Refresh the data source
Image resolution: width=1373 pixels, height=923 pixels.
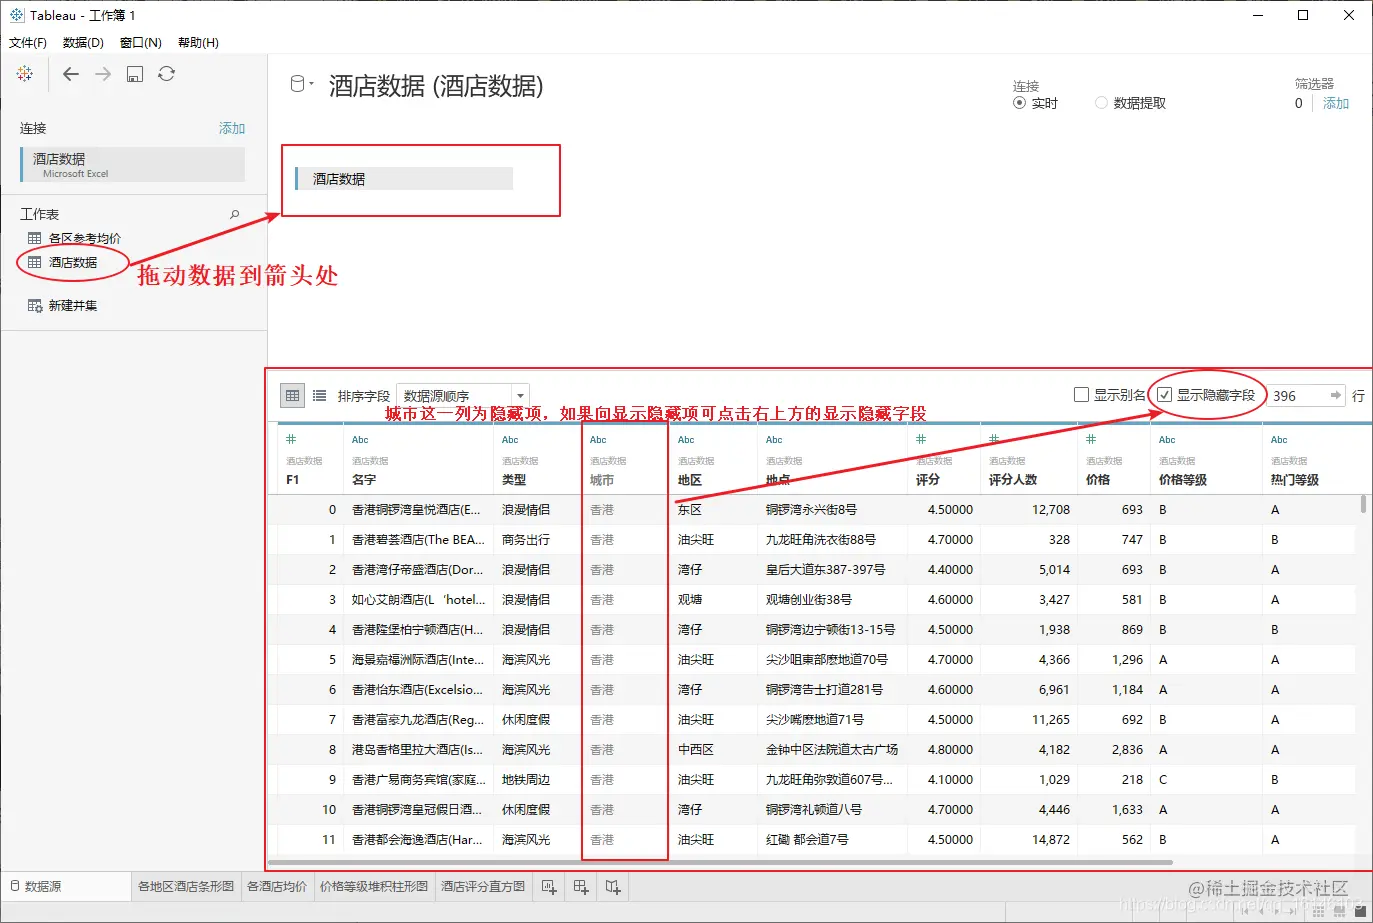coord(167,74)
